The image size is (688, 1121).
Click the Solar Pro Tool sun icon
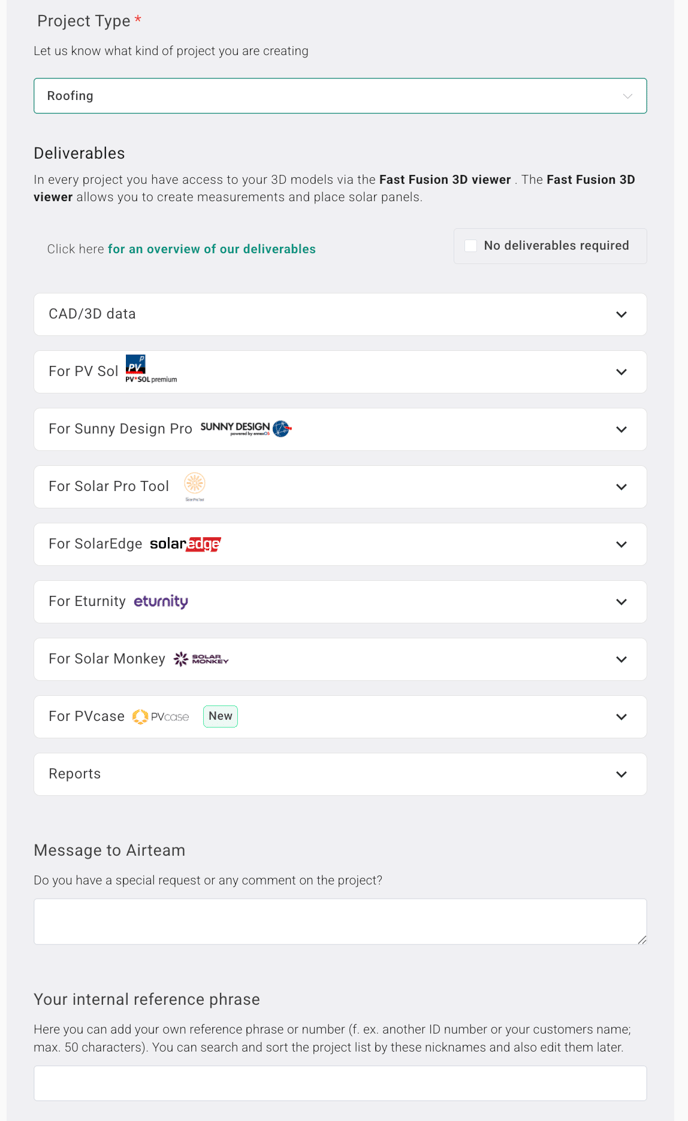[x=195, y=486]
